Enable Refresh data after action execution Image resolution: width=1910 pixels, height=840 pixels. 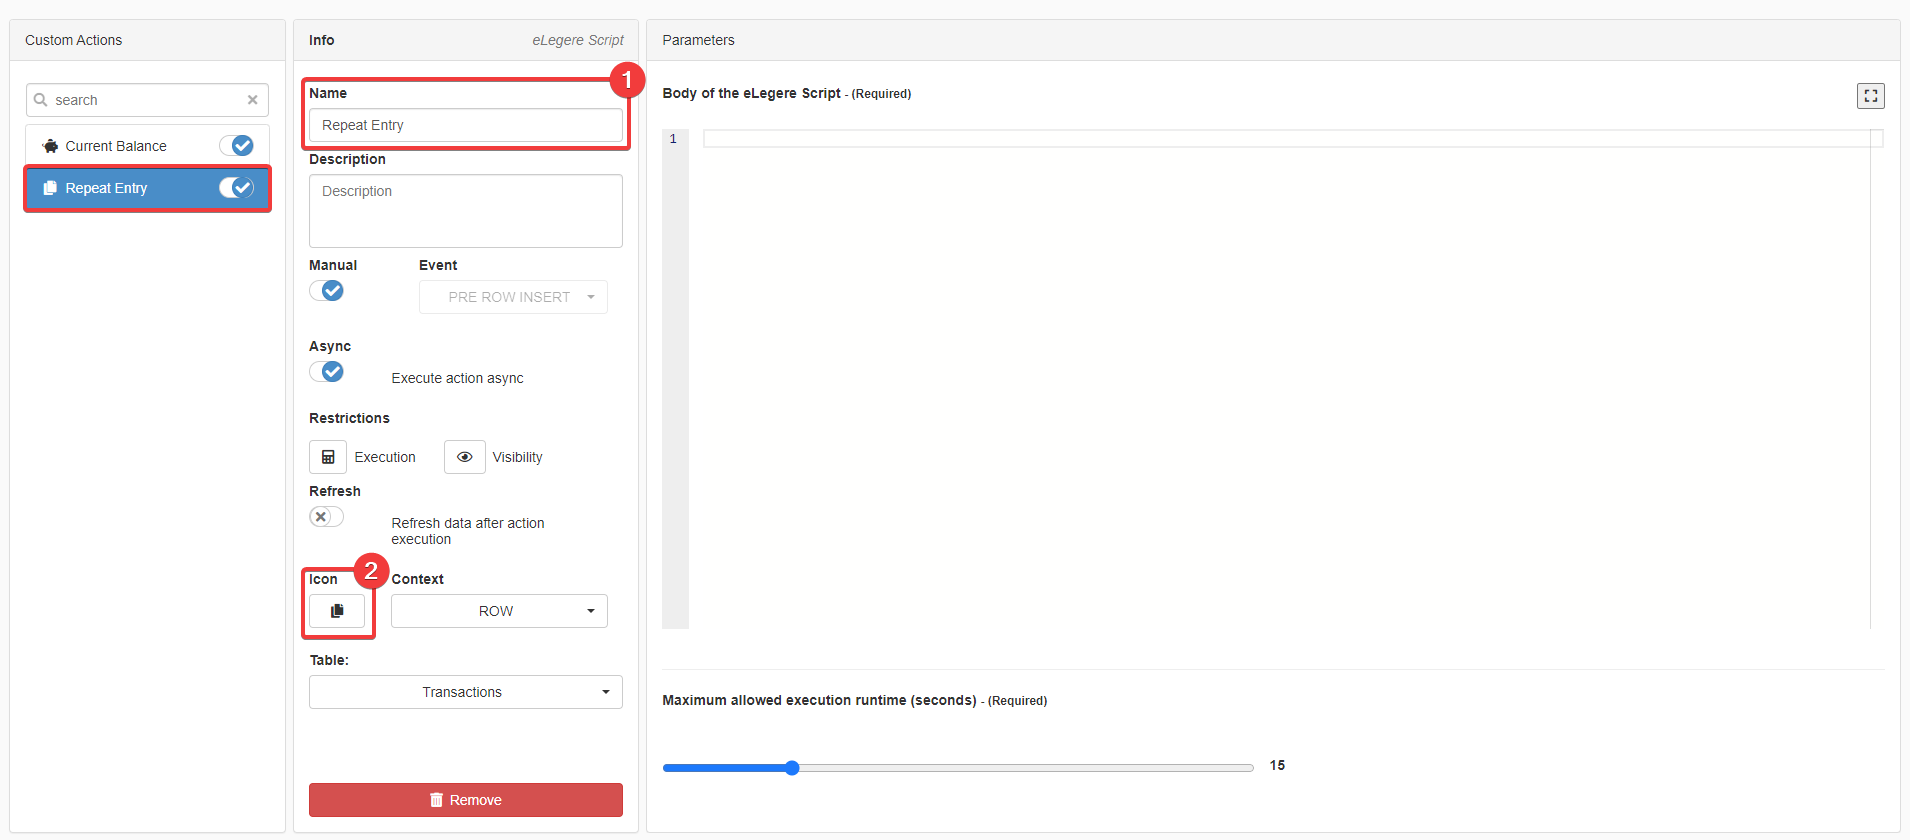point(326,517)
